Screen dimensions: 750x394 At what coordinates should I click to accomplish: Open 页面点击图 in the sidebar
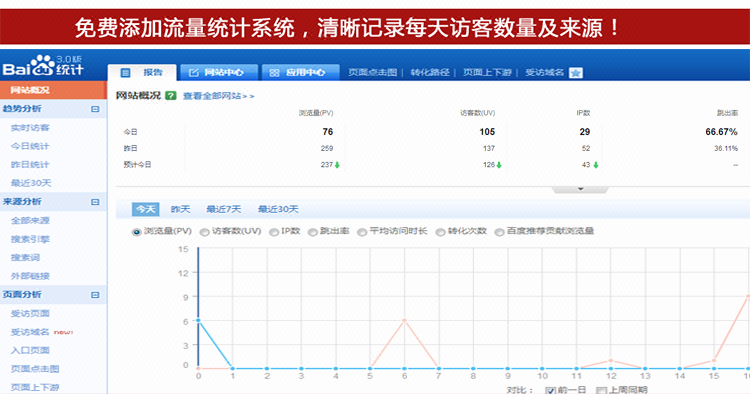(x=35, y=369)
